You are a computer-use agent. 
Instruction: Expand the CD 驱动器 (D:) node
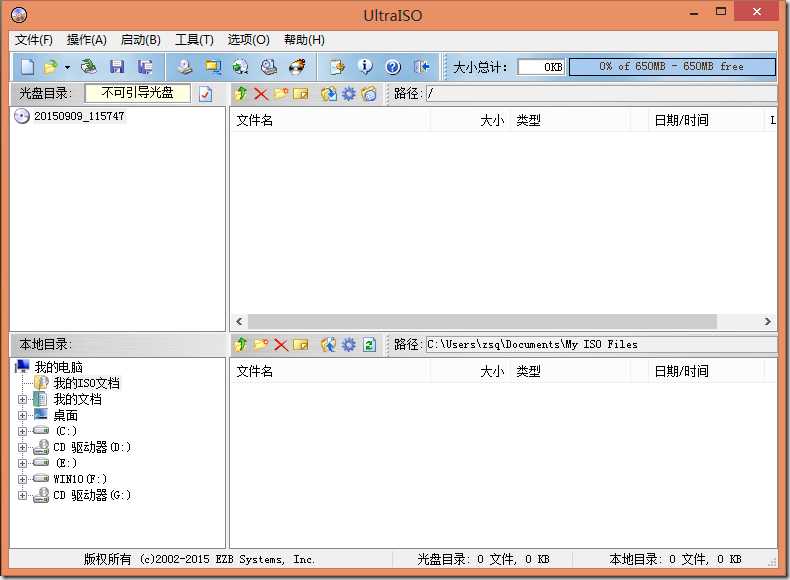coord(22,447)
